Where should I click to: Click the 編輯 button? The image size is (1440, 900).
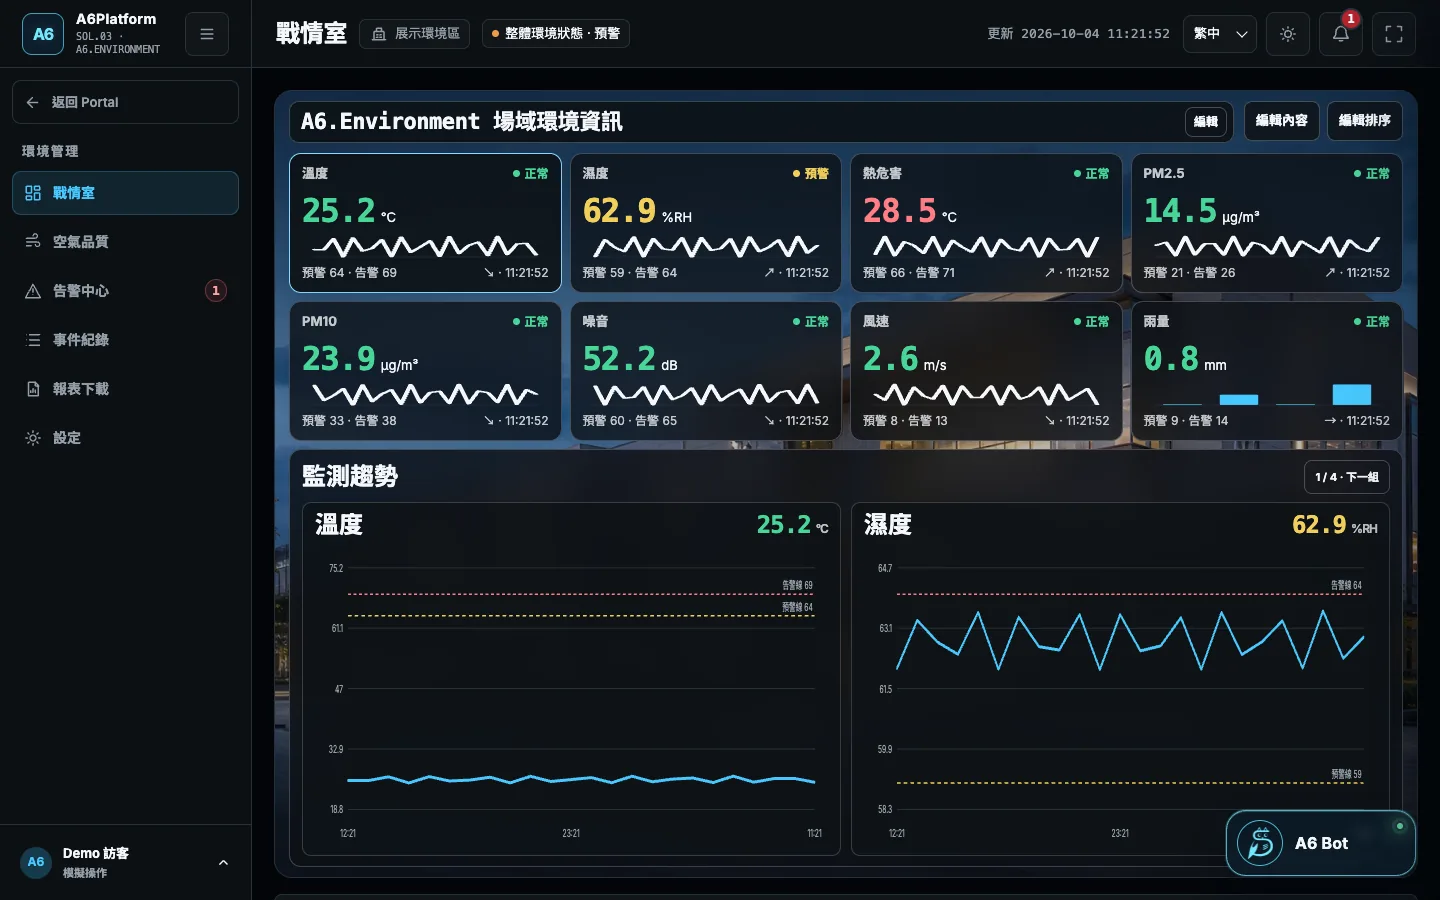[x=1206, y=121]
